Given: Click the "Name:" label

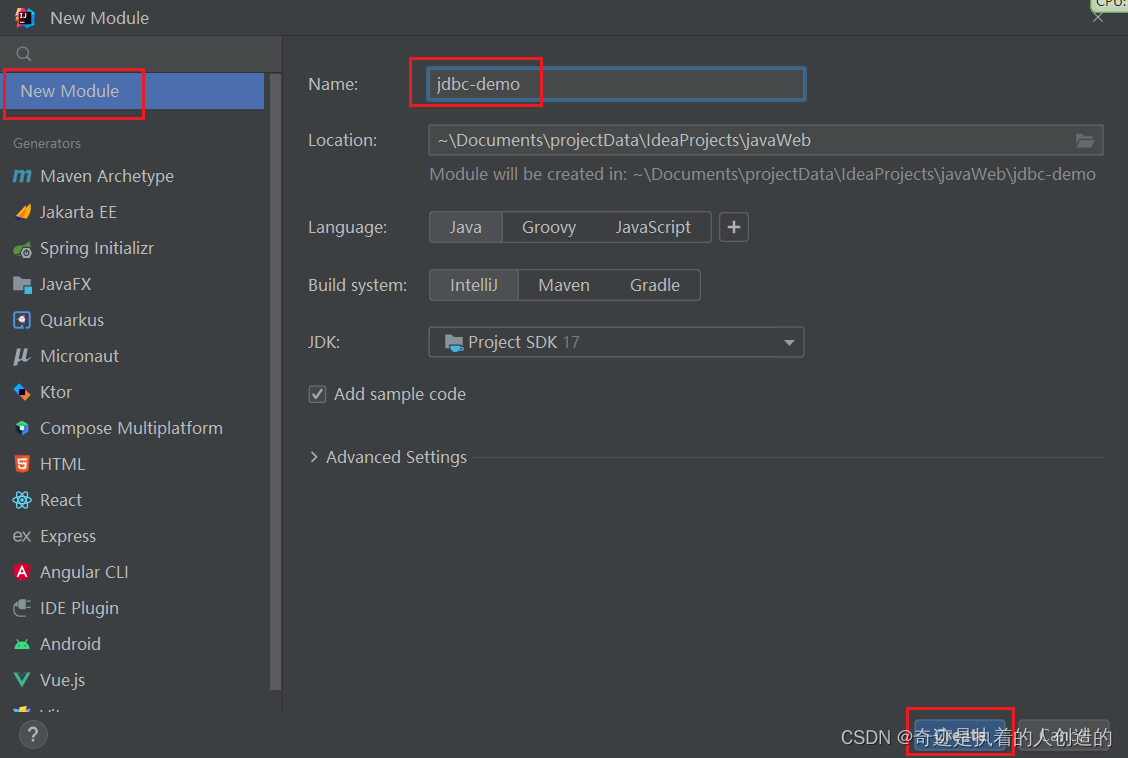Looking at the screenshot, I should coord(333,84).
